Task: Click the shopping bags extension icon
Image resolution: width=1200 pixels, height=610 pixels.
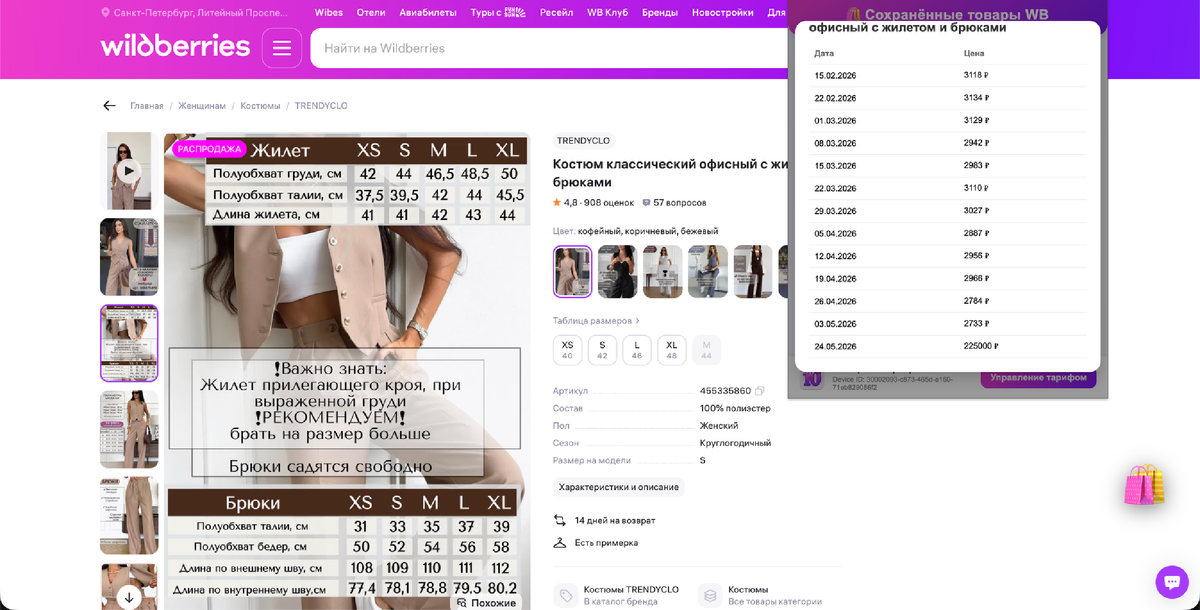Action: [1144, 484]
